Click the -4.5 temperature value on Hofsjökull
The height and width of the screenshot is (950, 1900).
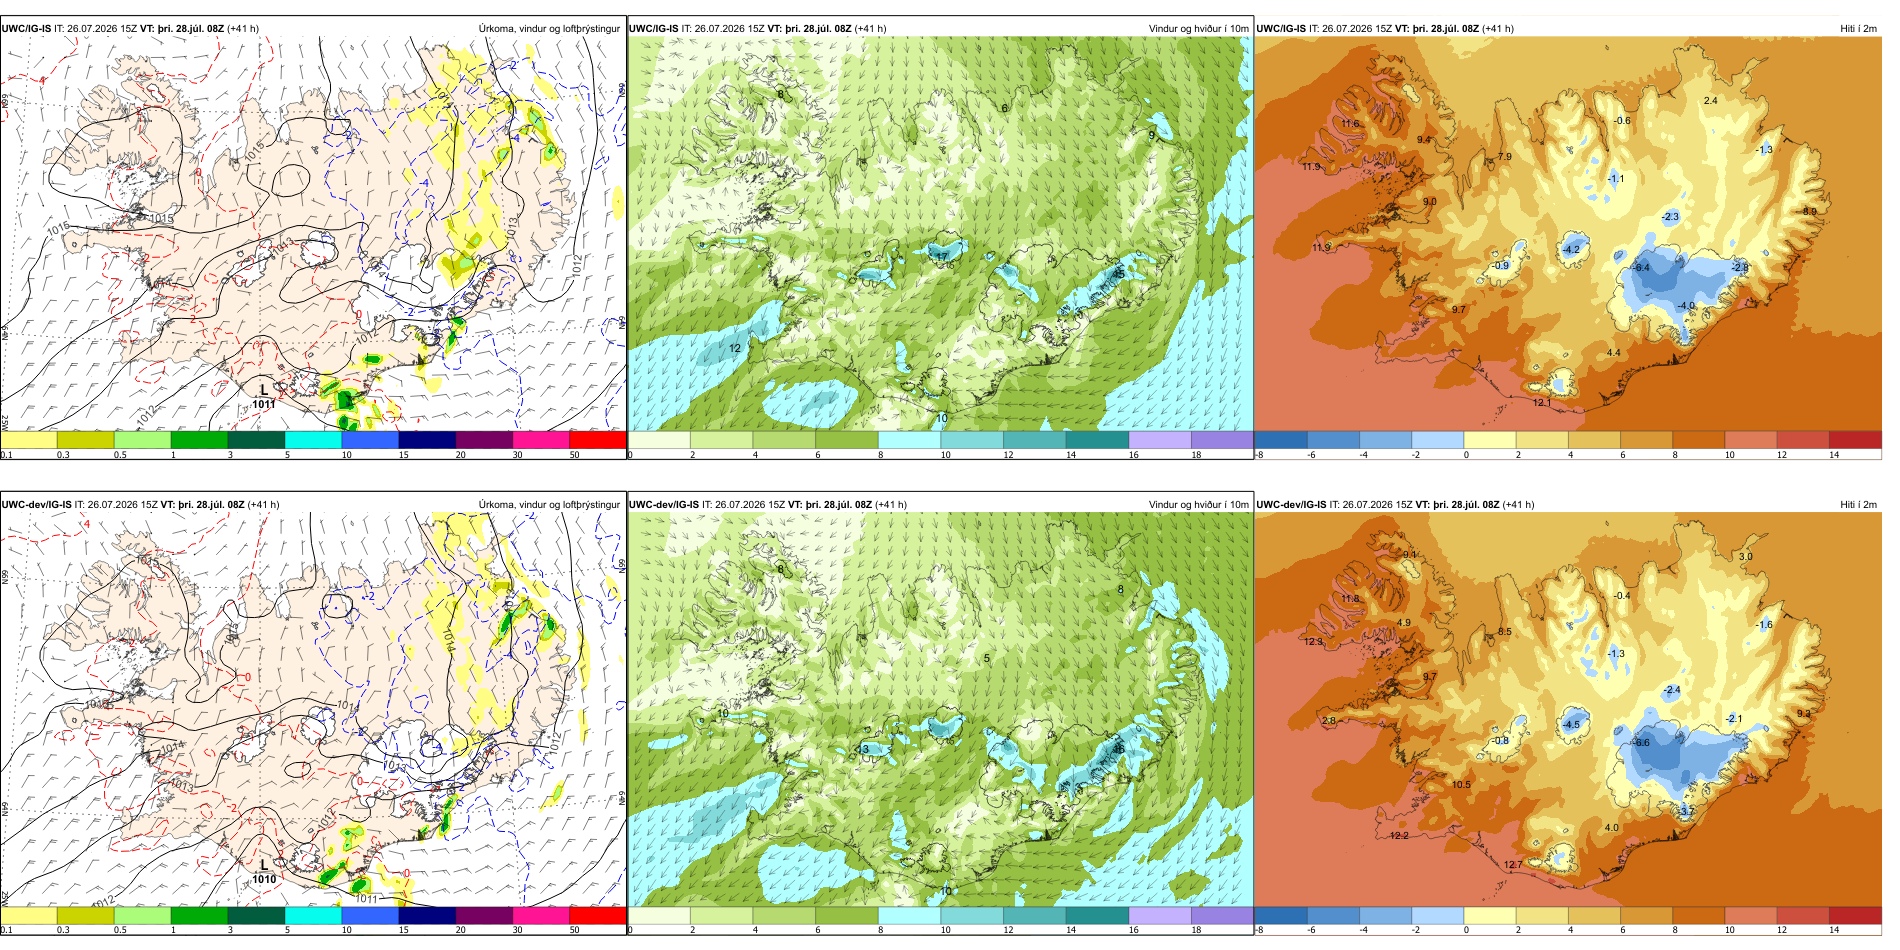pyautogui.click(x=1571, y=725)
